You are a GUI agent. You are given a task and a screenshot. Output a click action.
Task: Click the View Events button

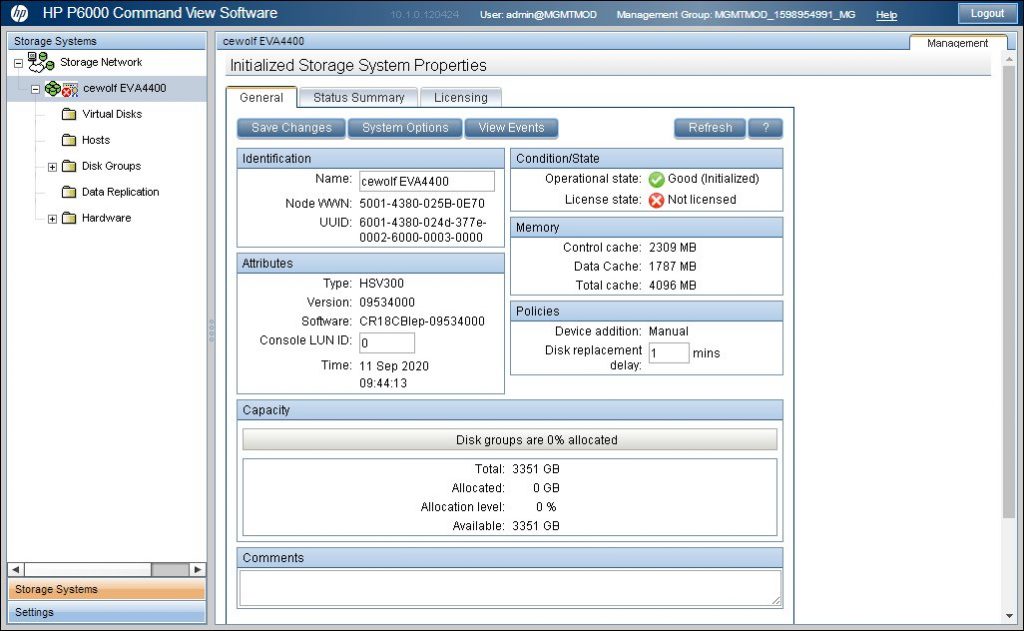[511, 128]
